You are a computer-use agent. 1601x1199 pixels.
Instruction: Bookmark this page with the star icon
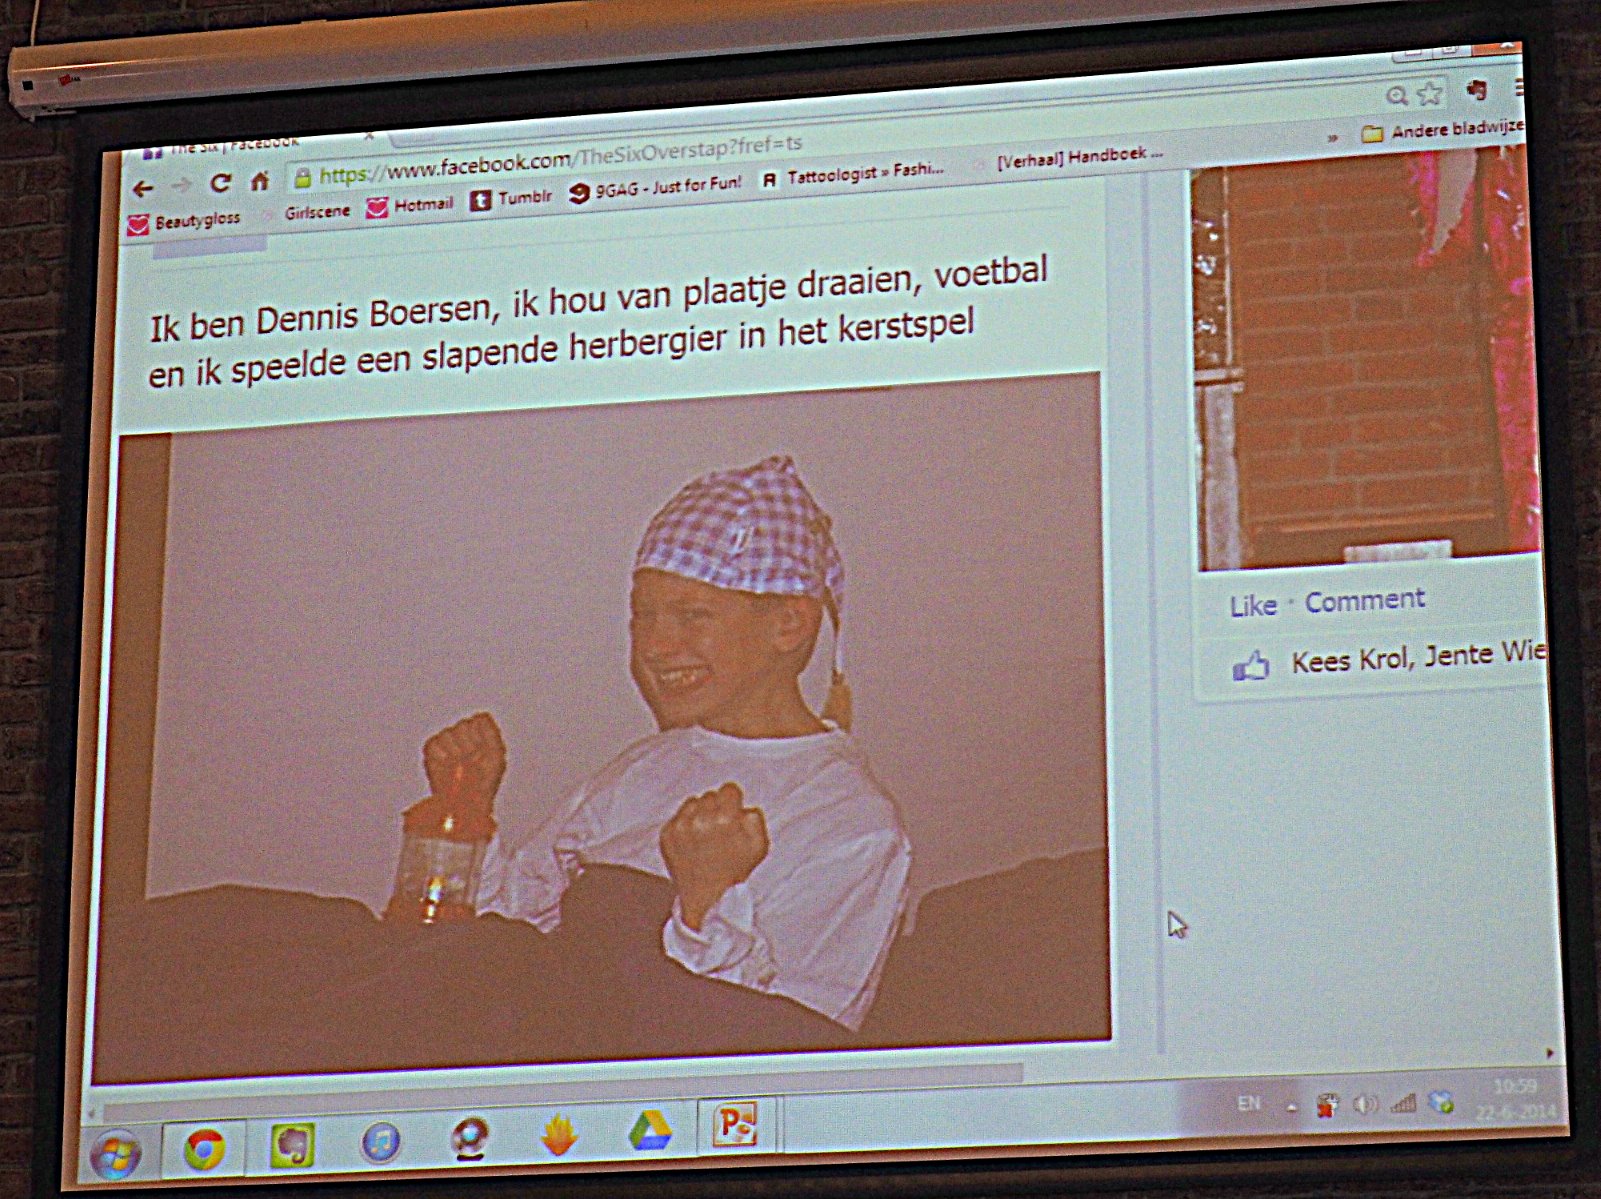pos(1430,94)
